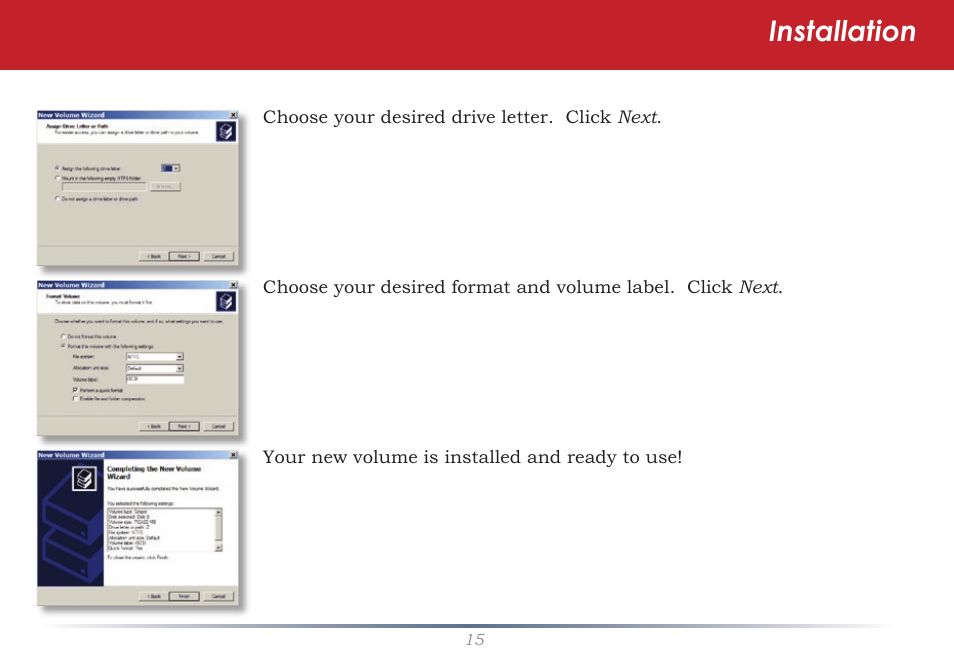This screenshot has height=661, width=954.
Task: Select Do not format this volume option
Action: [x=63, y=336]
